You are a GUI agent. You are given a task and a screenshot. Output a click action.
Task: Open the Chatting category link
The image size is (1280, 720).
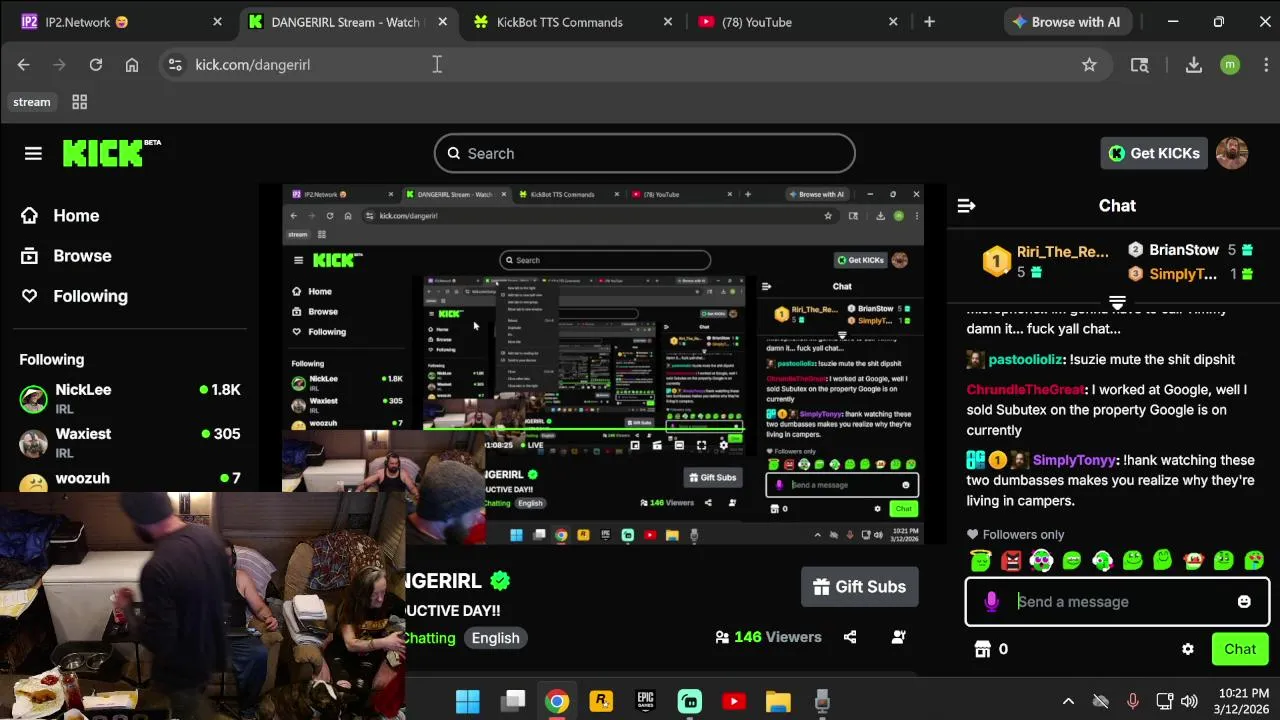430,638
